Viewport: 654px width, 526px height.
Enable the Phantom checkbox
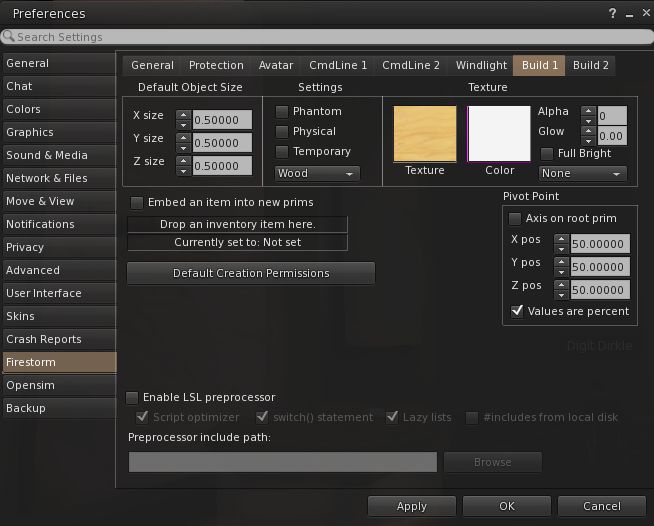click(x=282, y=111)
